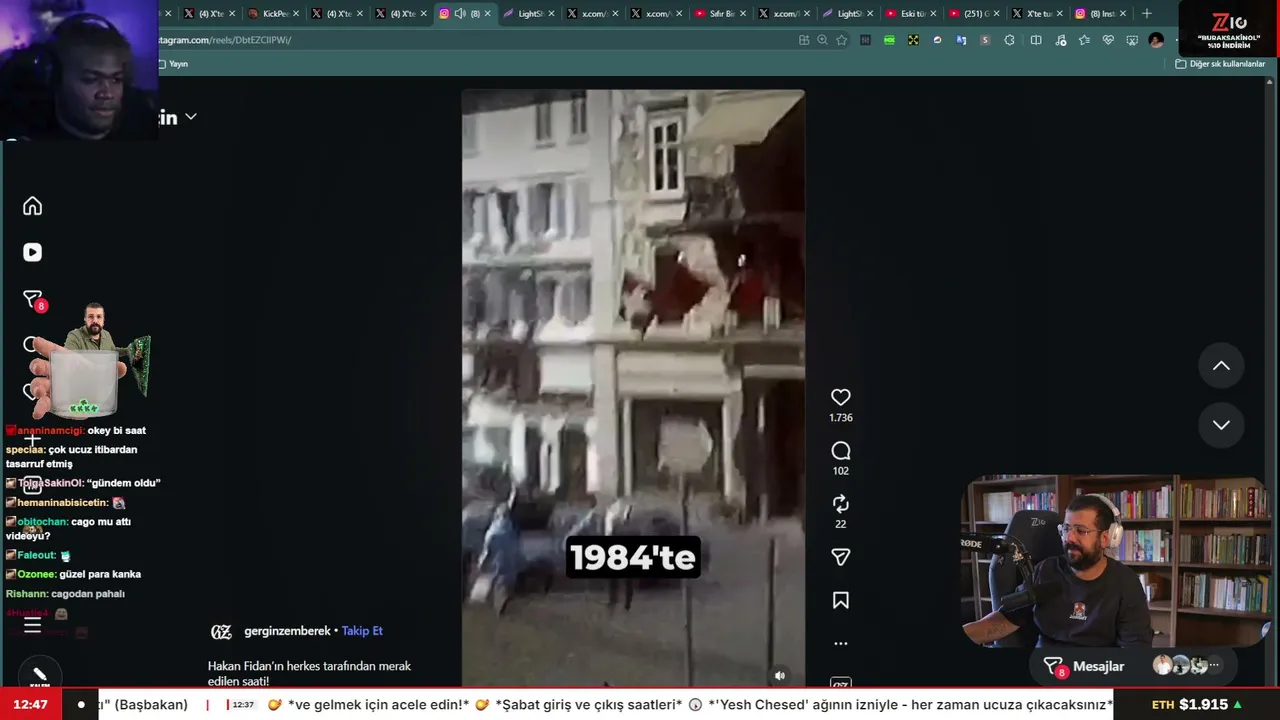Open gerginzemberek profile name link
Image resolution: width=1280 pixels, height=720 pixels.
(x=287, y=631)
